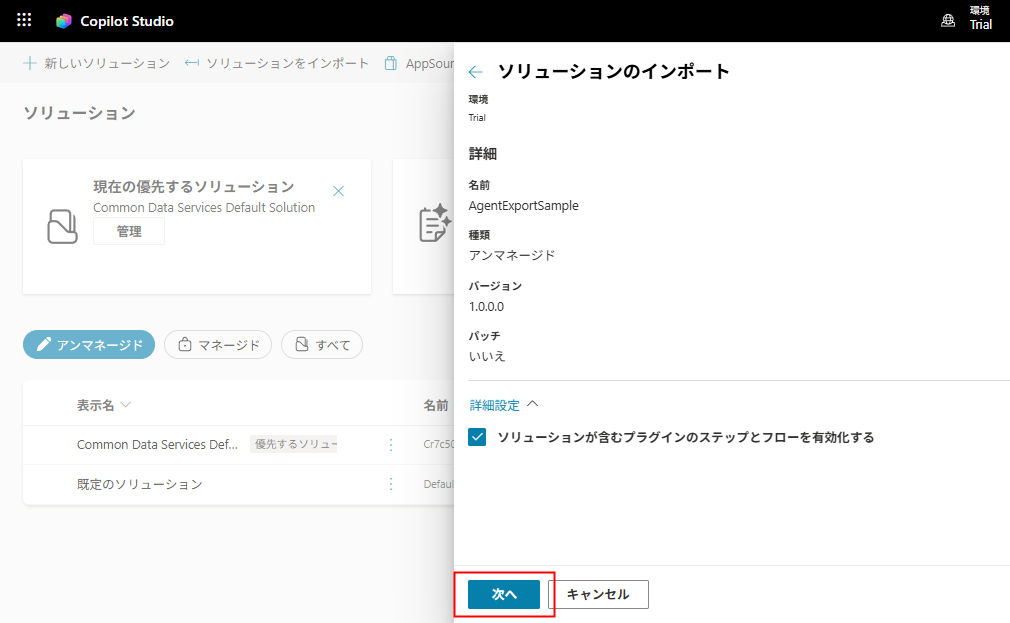1010x623 pixels.
Task: Click ソリューションをインポート in the command bar
Action: pyautogui.click(x=277, y=63)
